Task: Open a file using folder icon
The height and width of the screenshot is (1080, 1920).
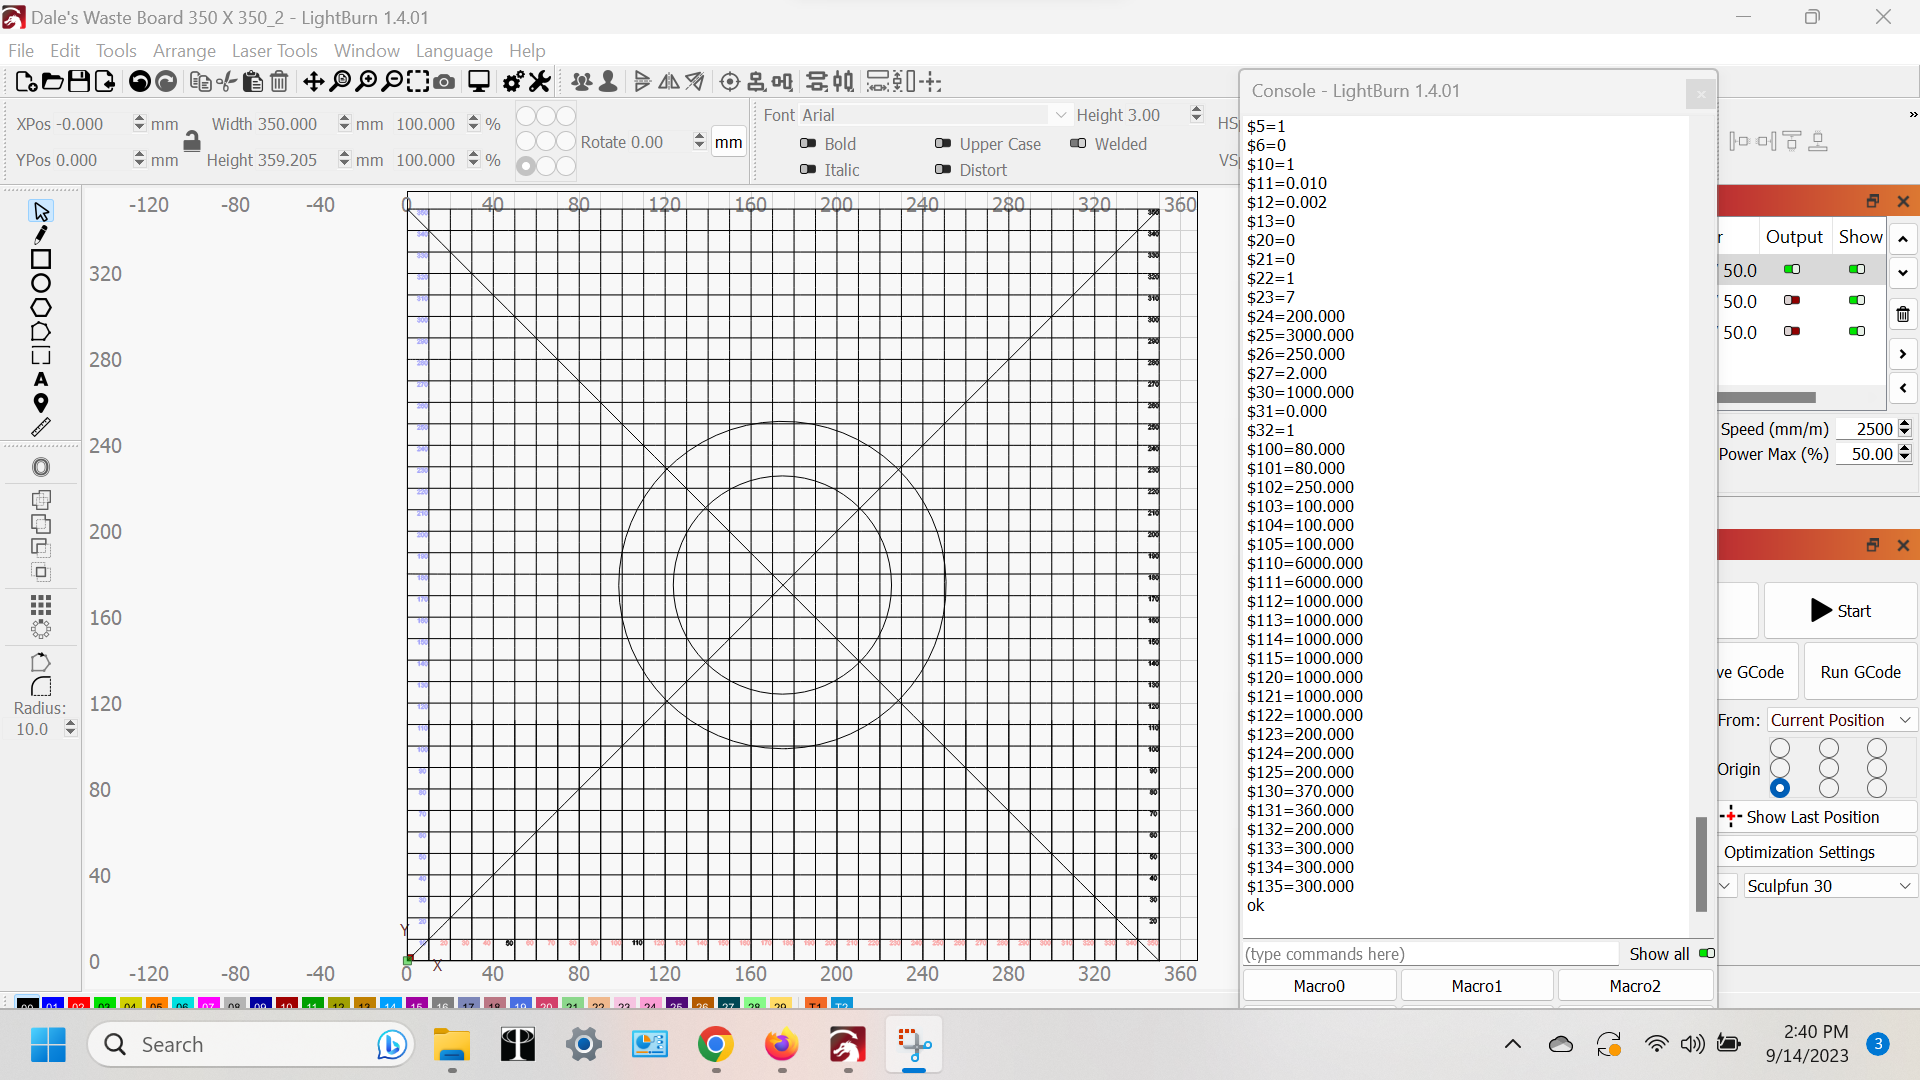Action: point(52,82)
